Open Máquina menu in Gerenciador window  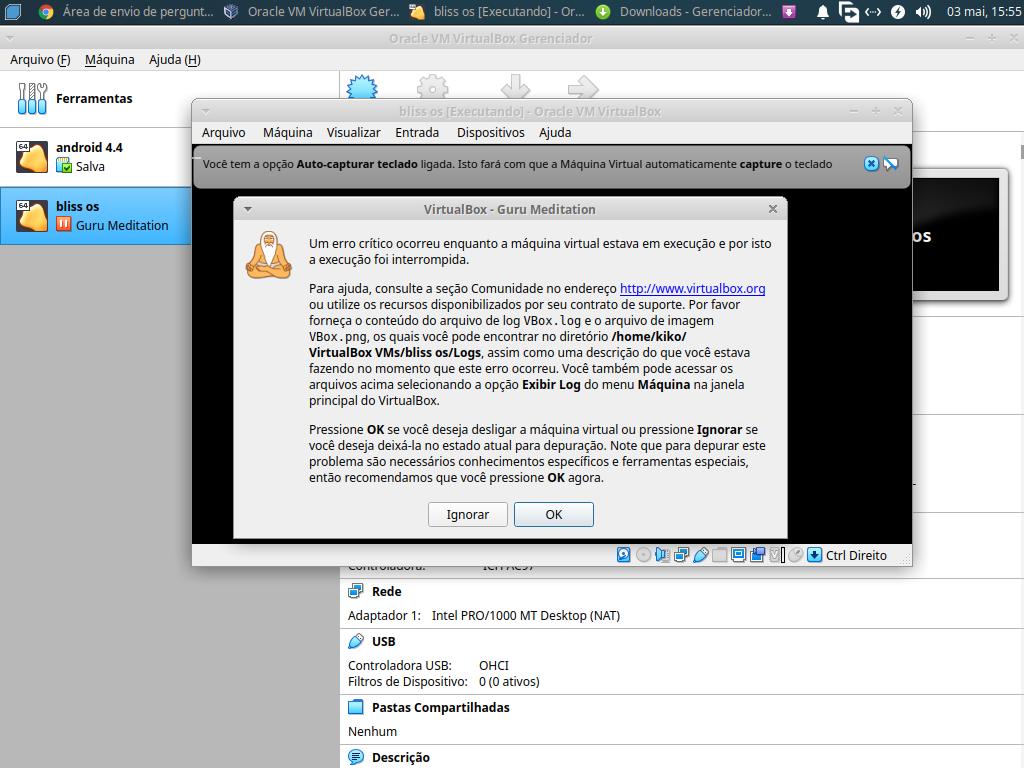[x=110, y=60]
